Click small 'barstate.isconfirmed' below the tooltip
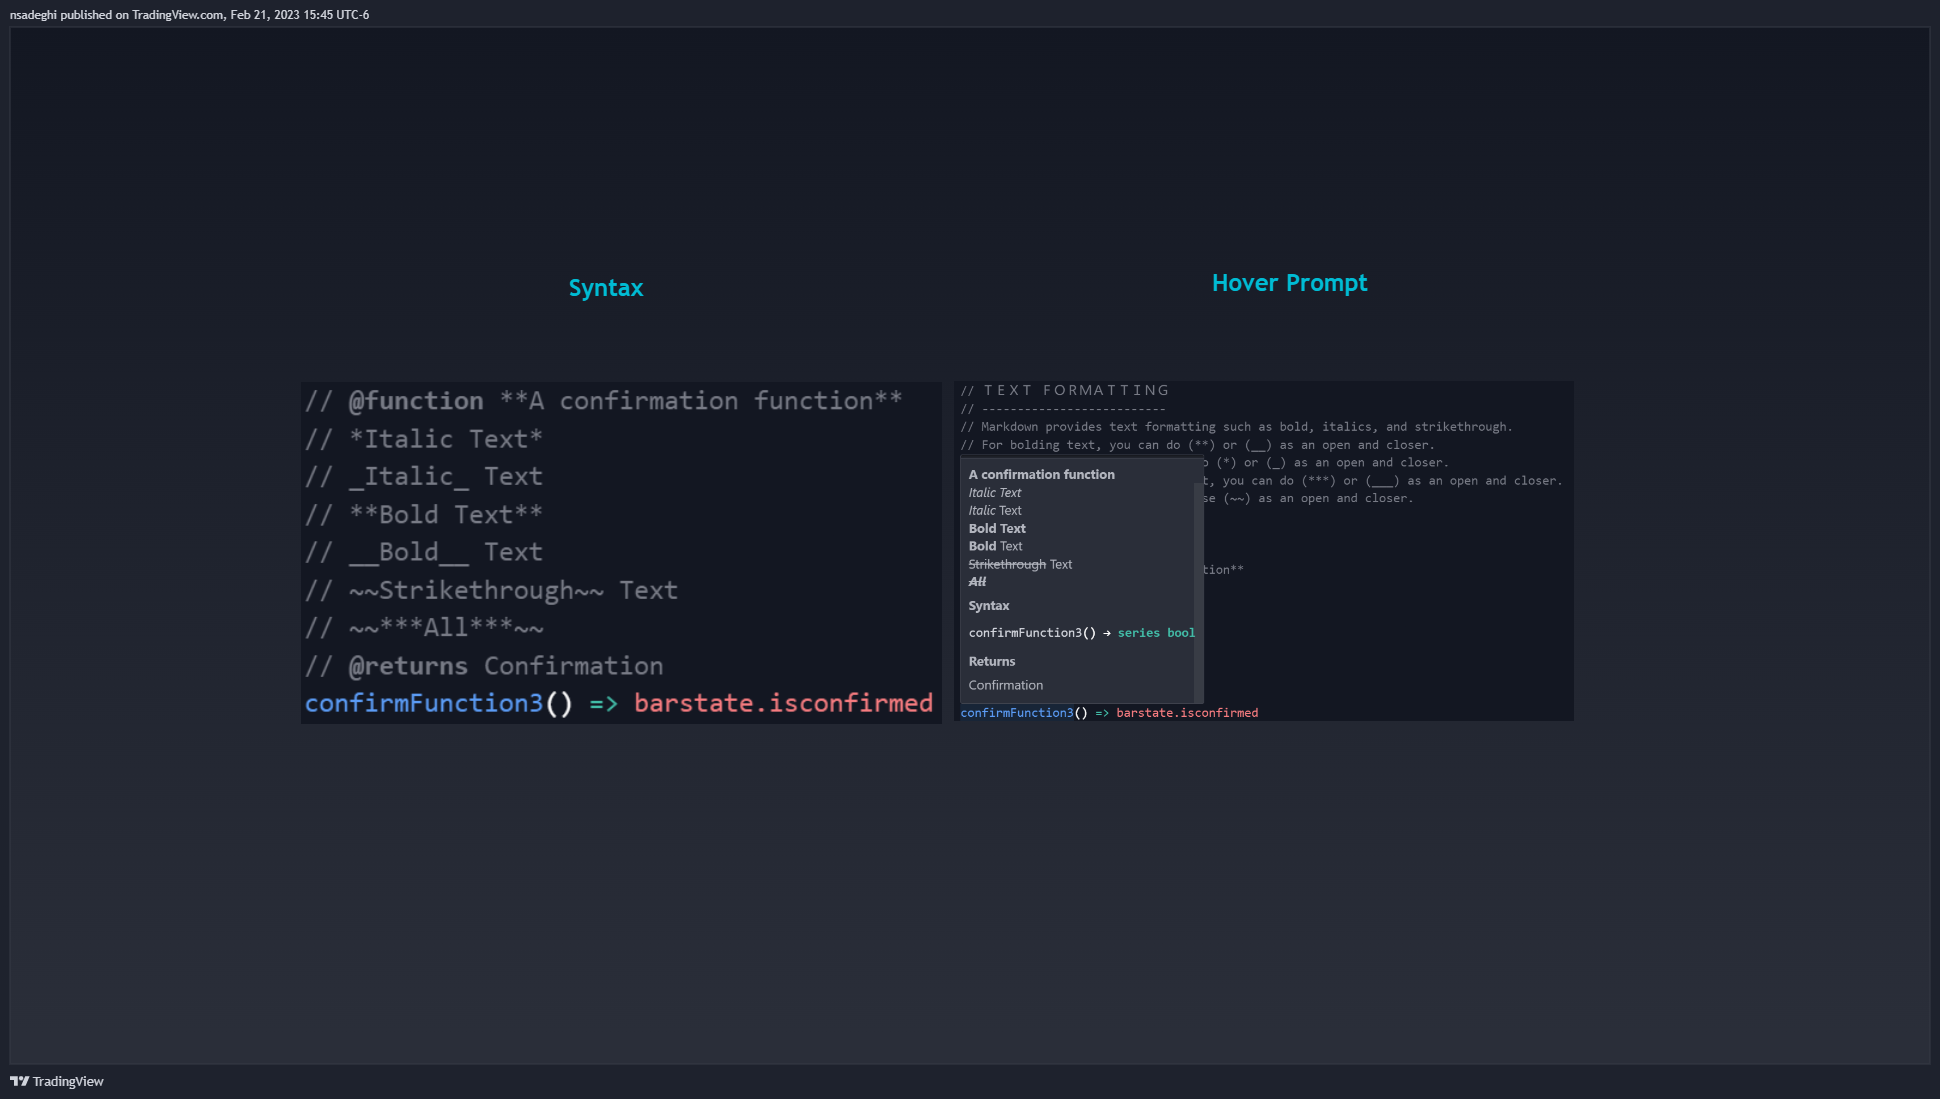 (1187, 713)
